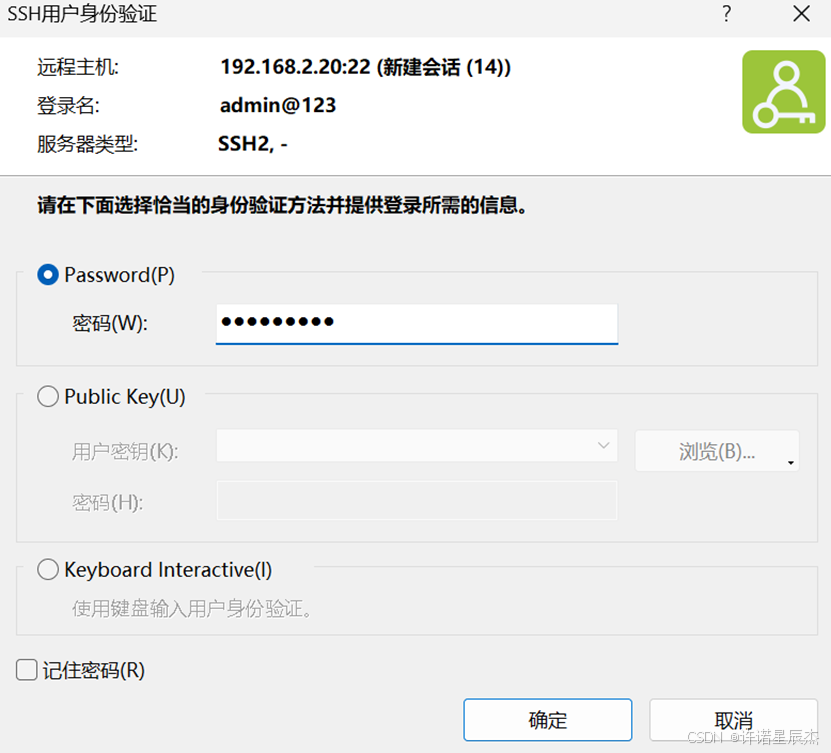The height and width of the screenshot is (753, 831).
Task: Click inside the 密码(W) password field
Action: click(416, 323)
